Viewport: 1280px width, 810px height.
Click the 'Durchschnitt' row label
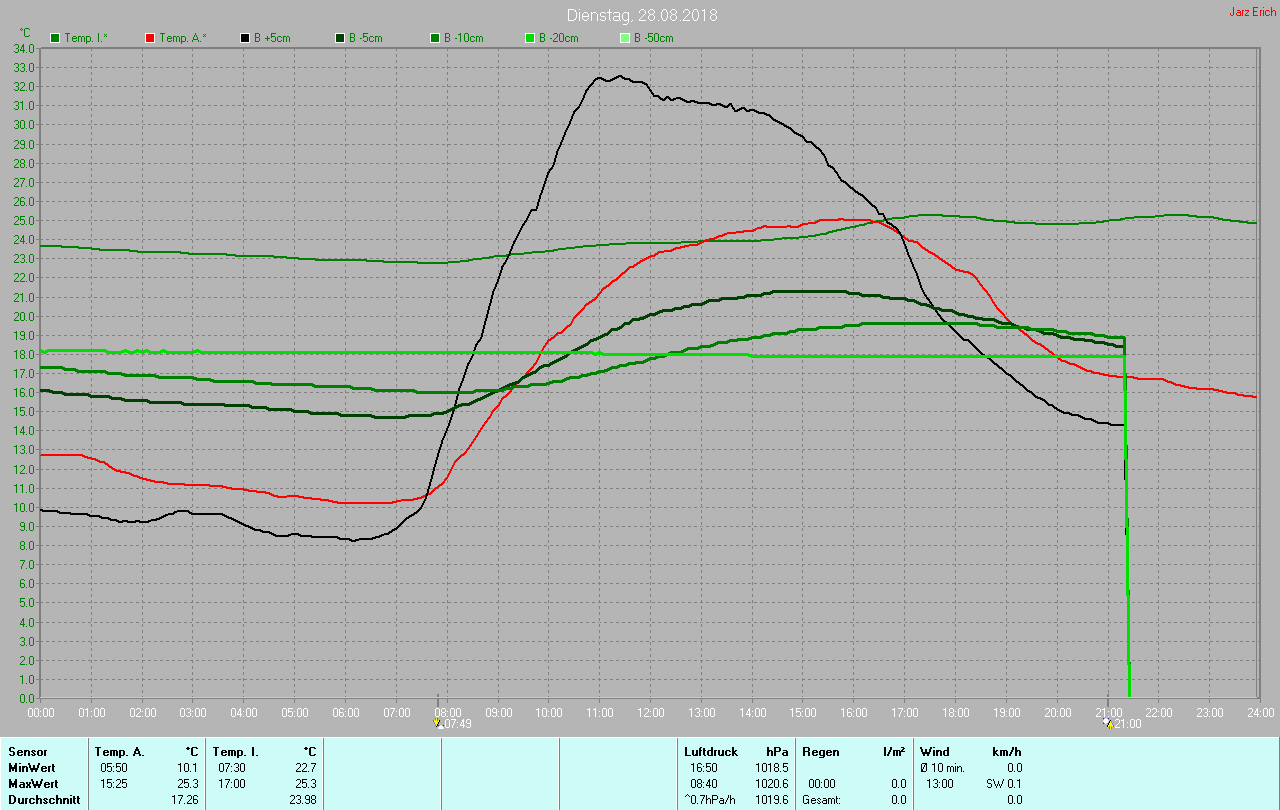(44, 799)
